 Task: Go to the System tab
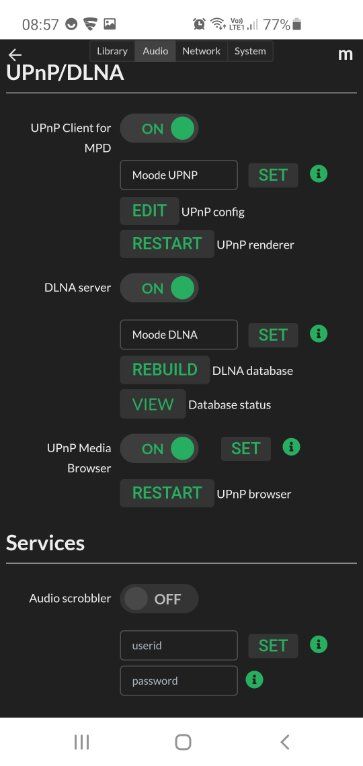[x=250, y=51]
